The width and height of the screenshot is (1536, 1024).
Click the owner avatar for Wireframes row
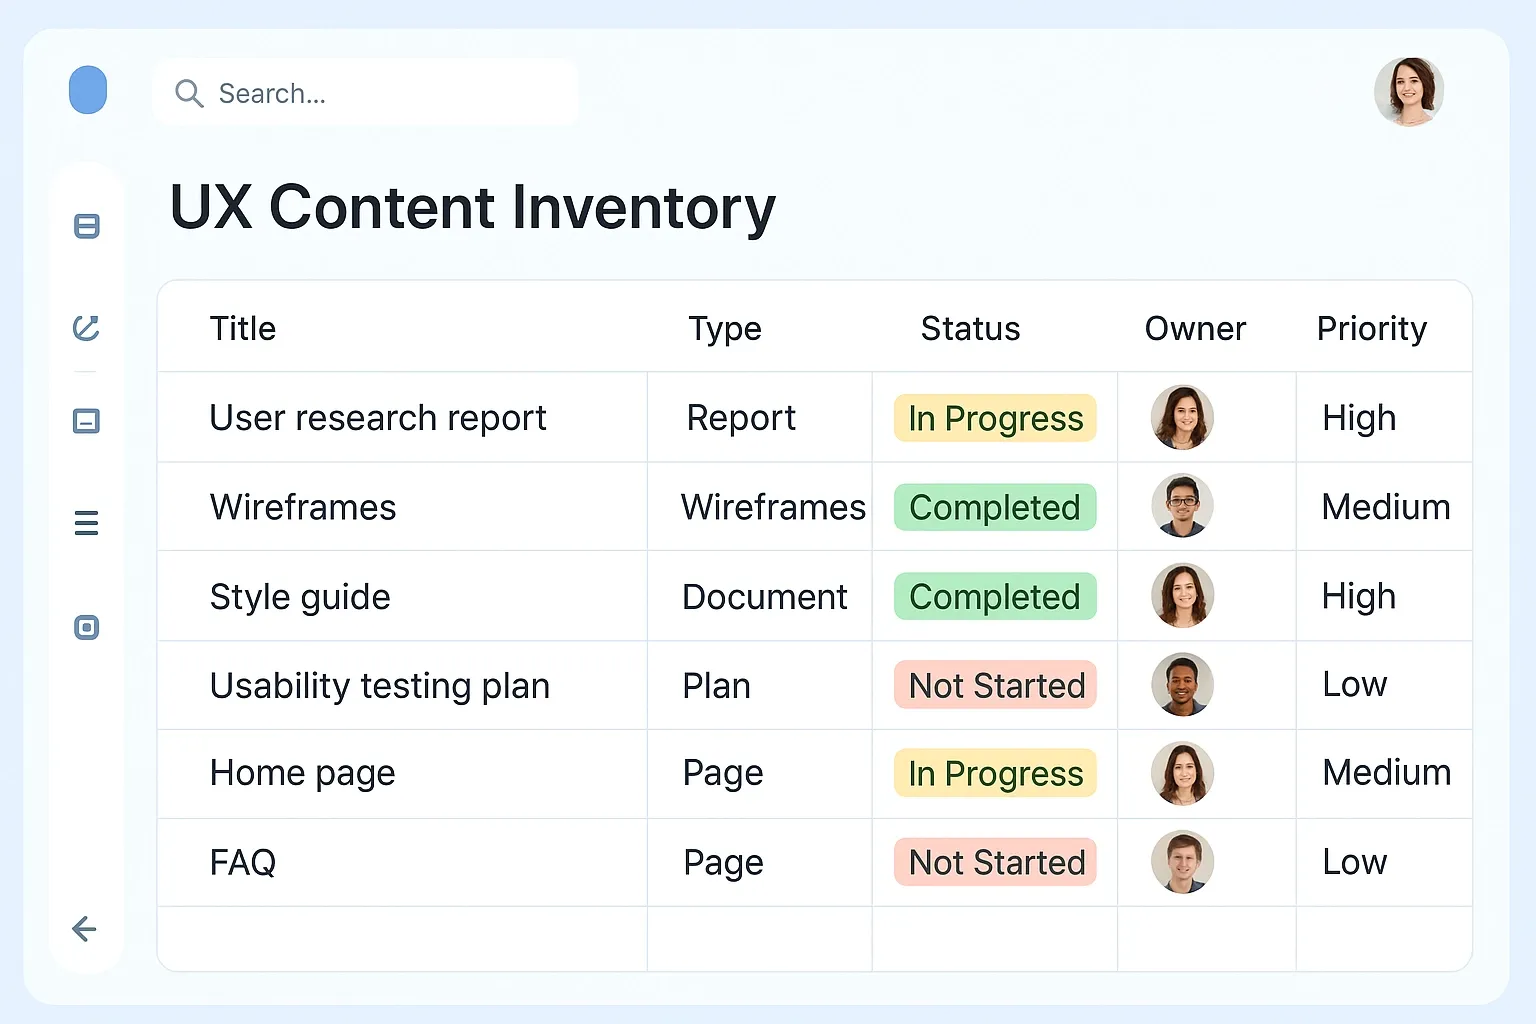tap(1182, 506)
